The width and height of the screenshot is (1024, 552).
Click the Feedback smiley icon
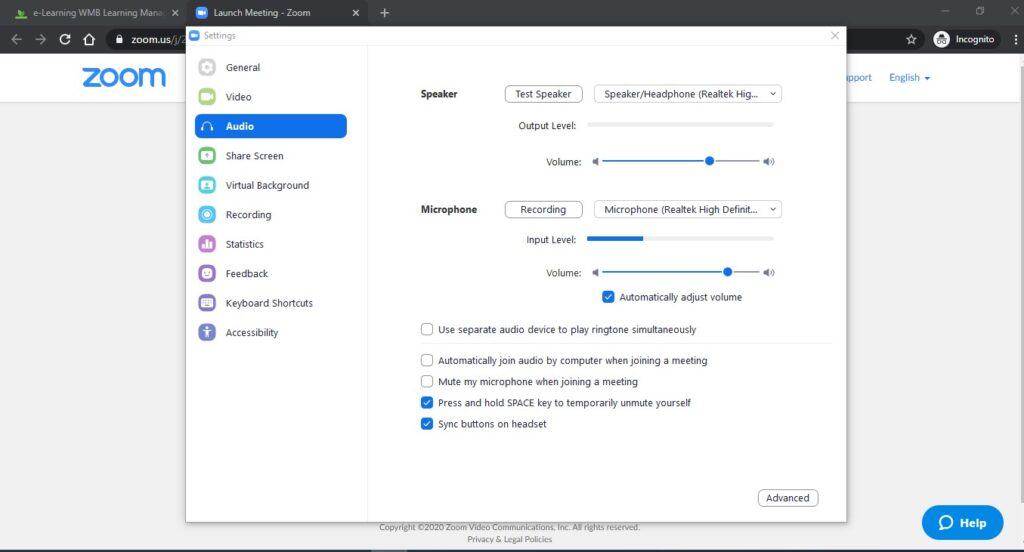click(x=207, y=273)
